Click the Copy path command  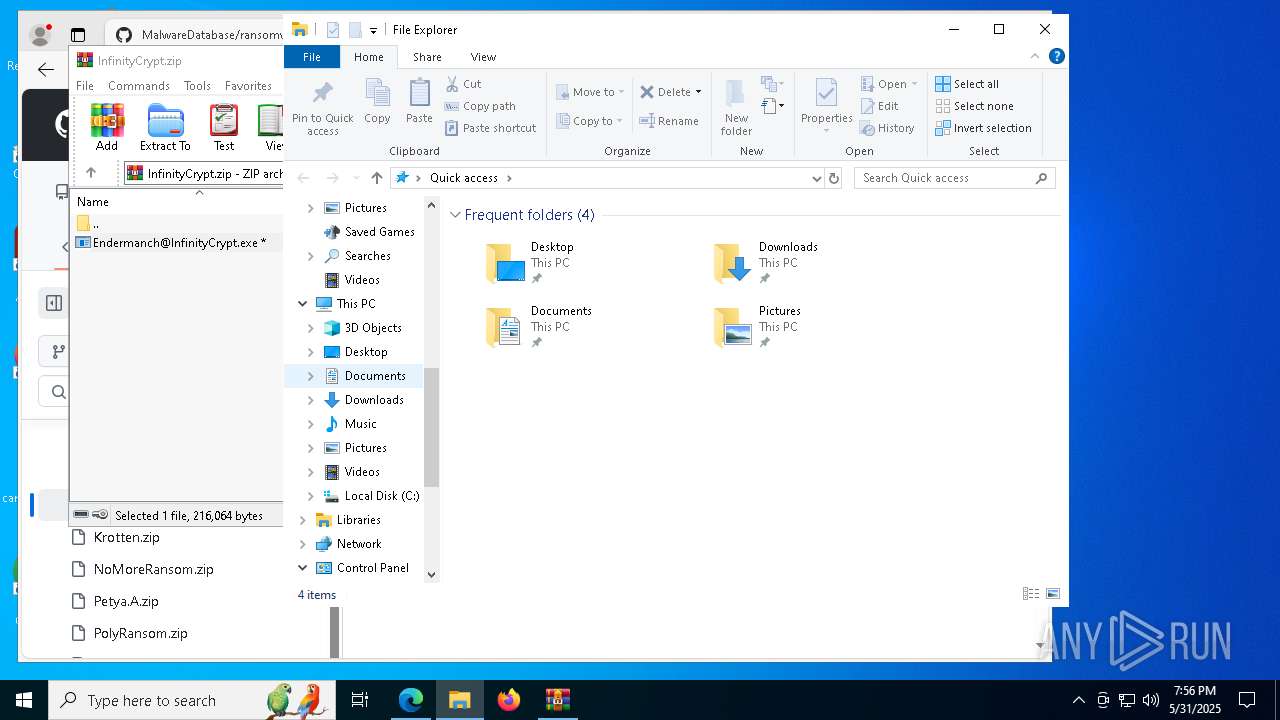click(x=480, y=106)
